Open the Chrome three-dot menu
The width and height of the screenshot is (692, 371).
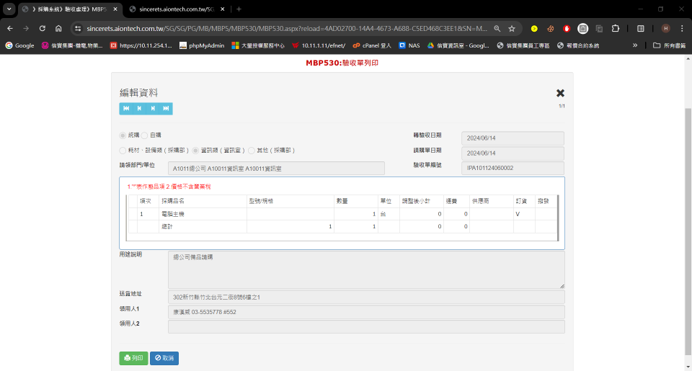pos(682,29)
